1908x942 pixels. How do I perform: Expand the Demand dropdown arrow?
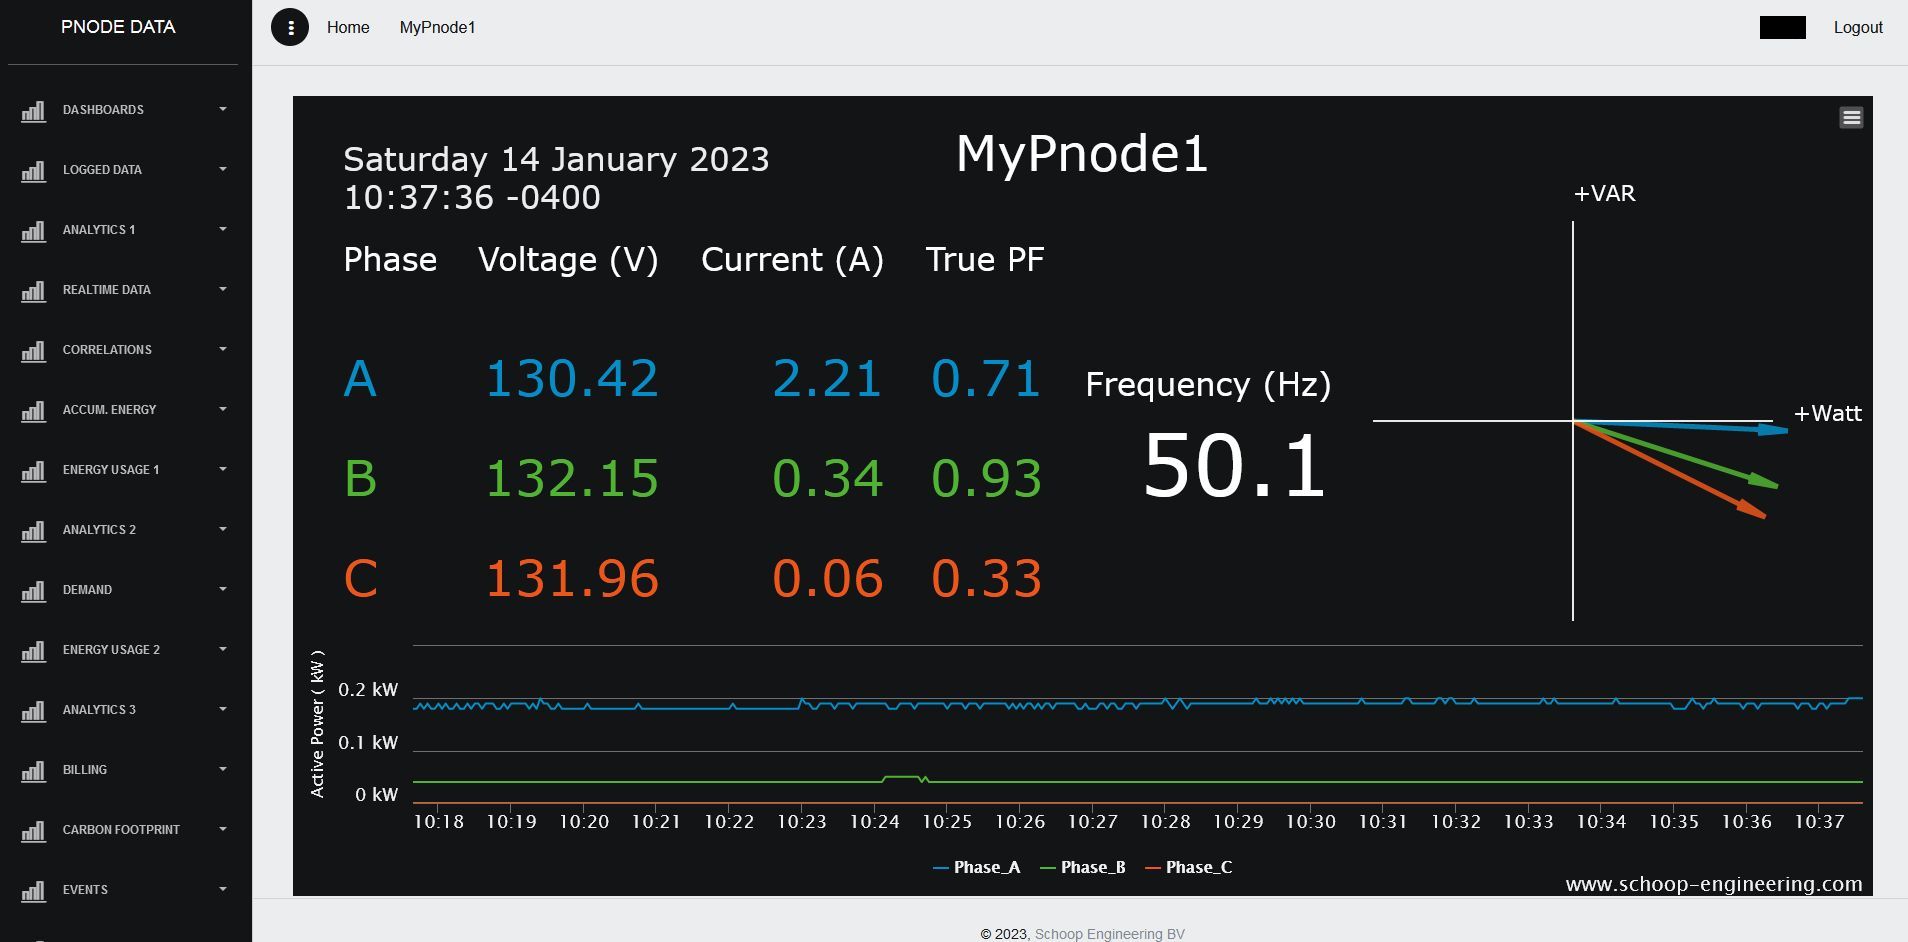[223, 589]
